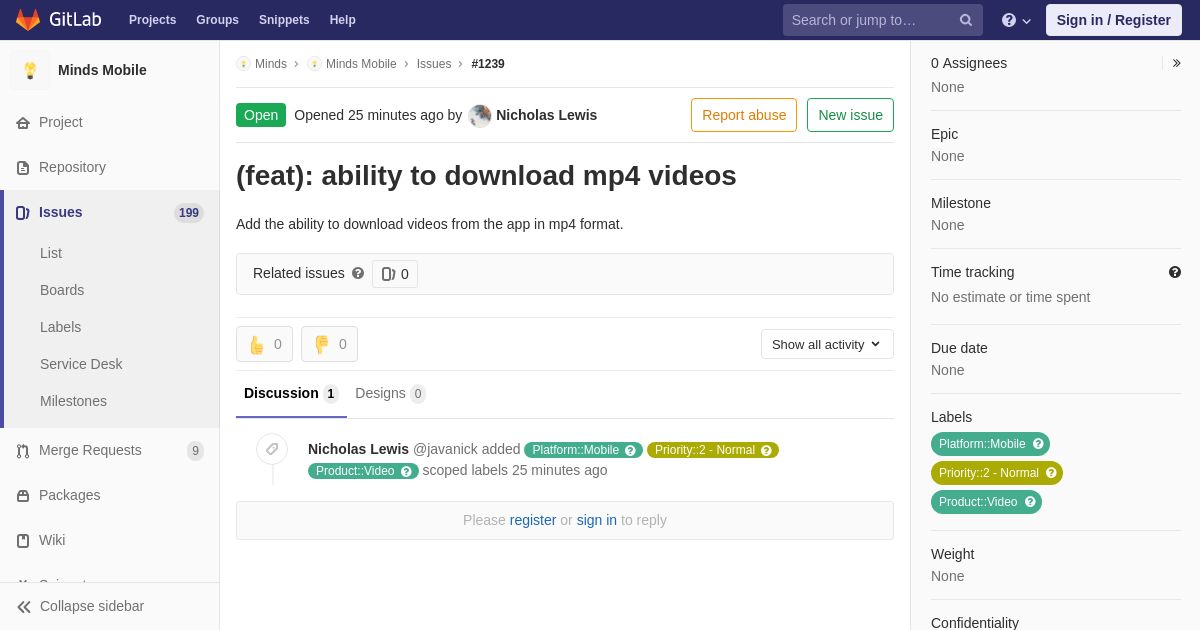
Task: Click the thumbs down emoji button
Action: [329, 344]
